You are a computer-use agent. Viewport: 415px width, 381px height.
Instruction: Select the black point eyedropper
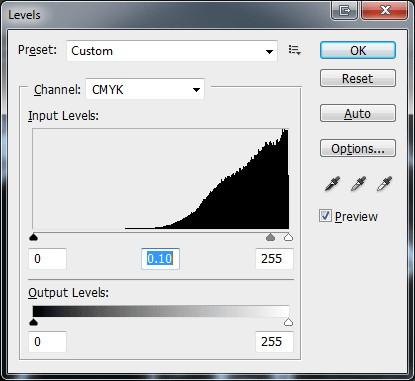pyautogui.click(x=332, y=184)
